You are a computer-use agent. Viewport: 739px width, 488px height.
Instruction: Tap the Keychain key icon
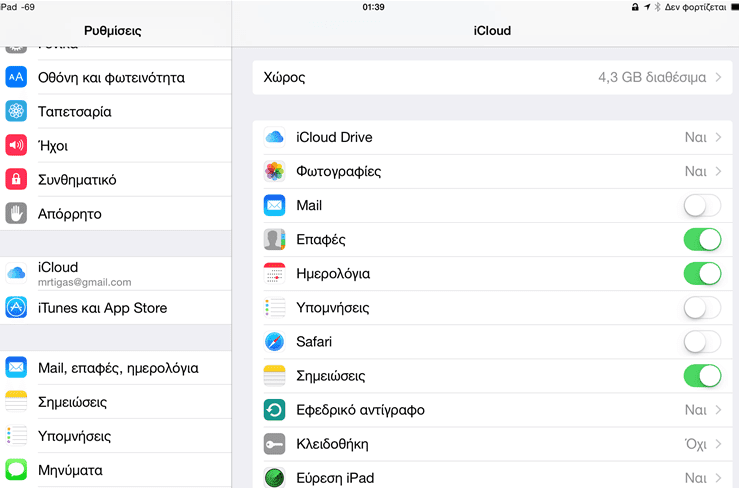(x=274, y=444)
